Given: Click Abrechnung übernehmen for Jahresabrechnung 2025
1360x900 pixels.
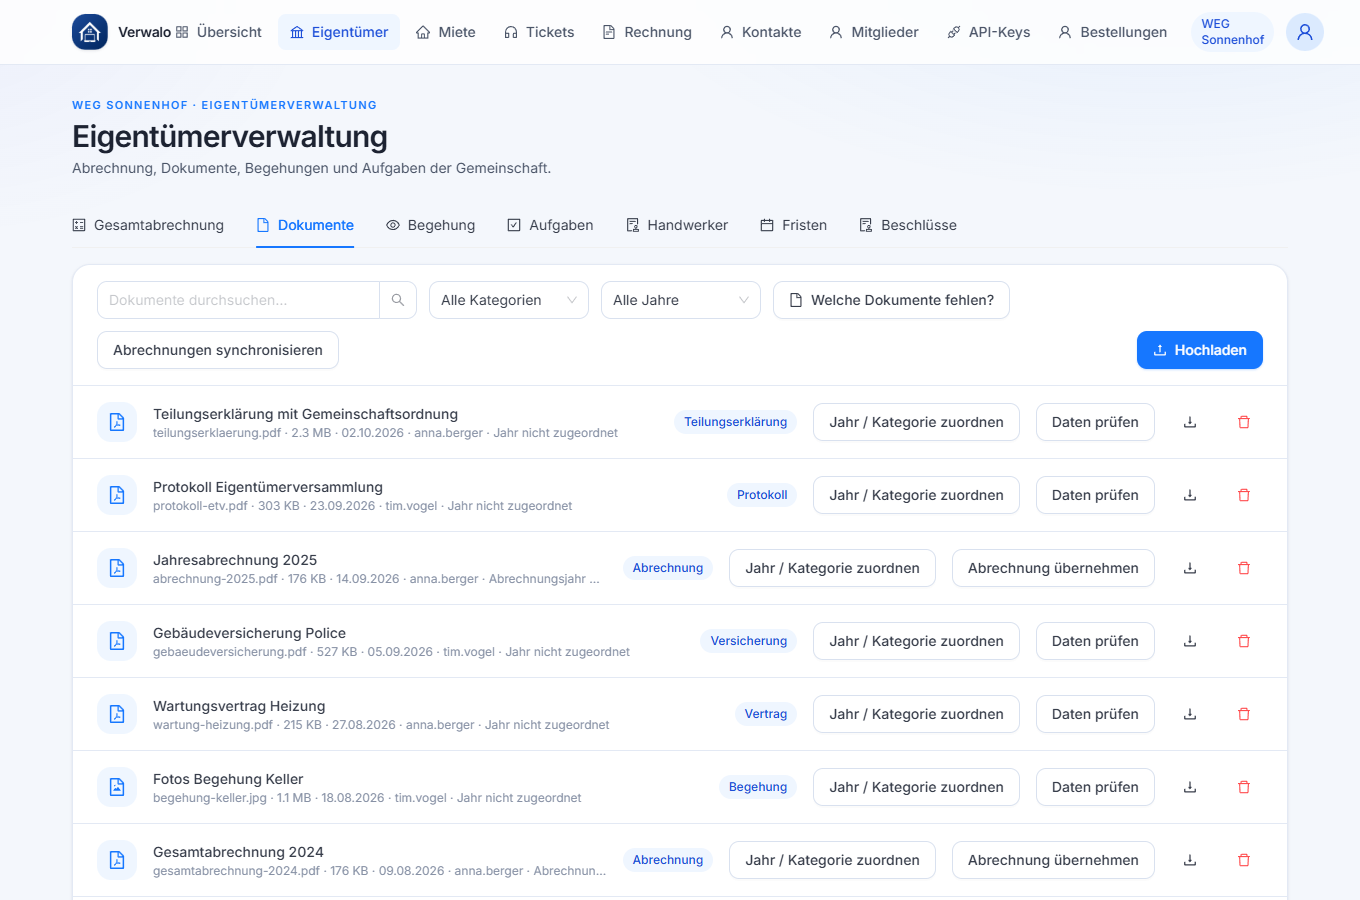Looking at the screenshot, I should tap(1053, 568).
